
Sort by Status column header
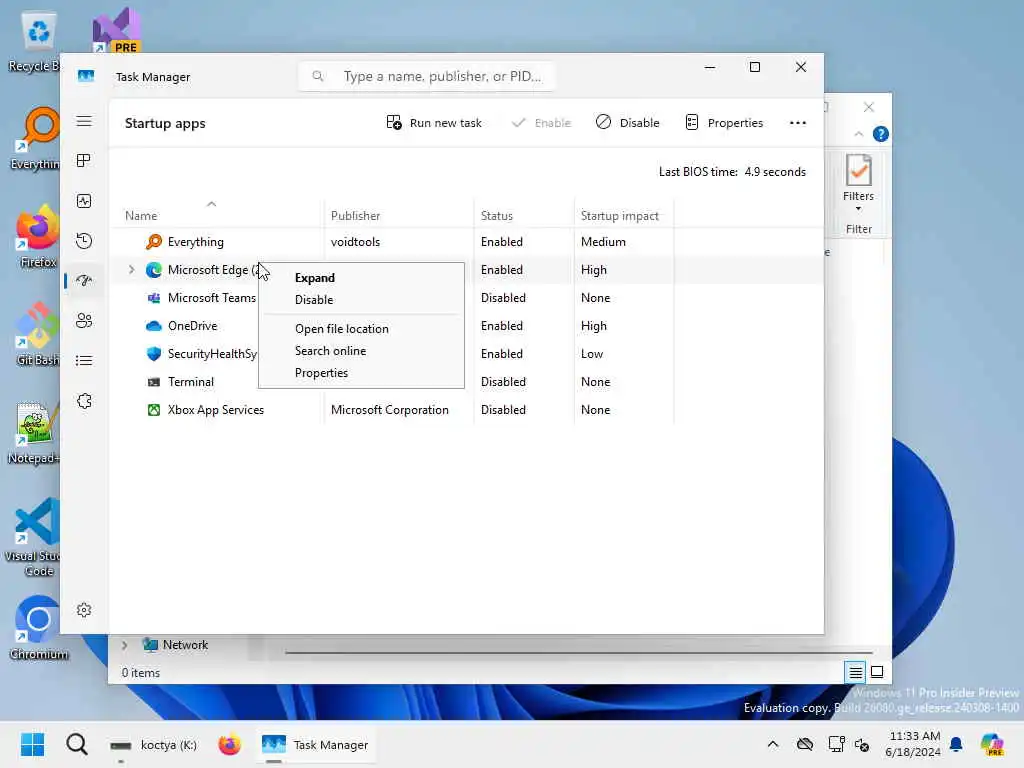pos(496,216)
